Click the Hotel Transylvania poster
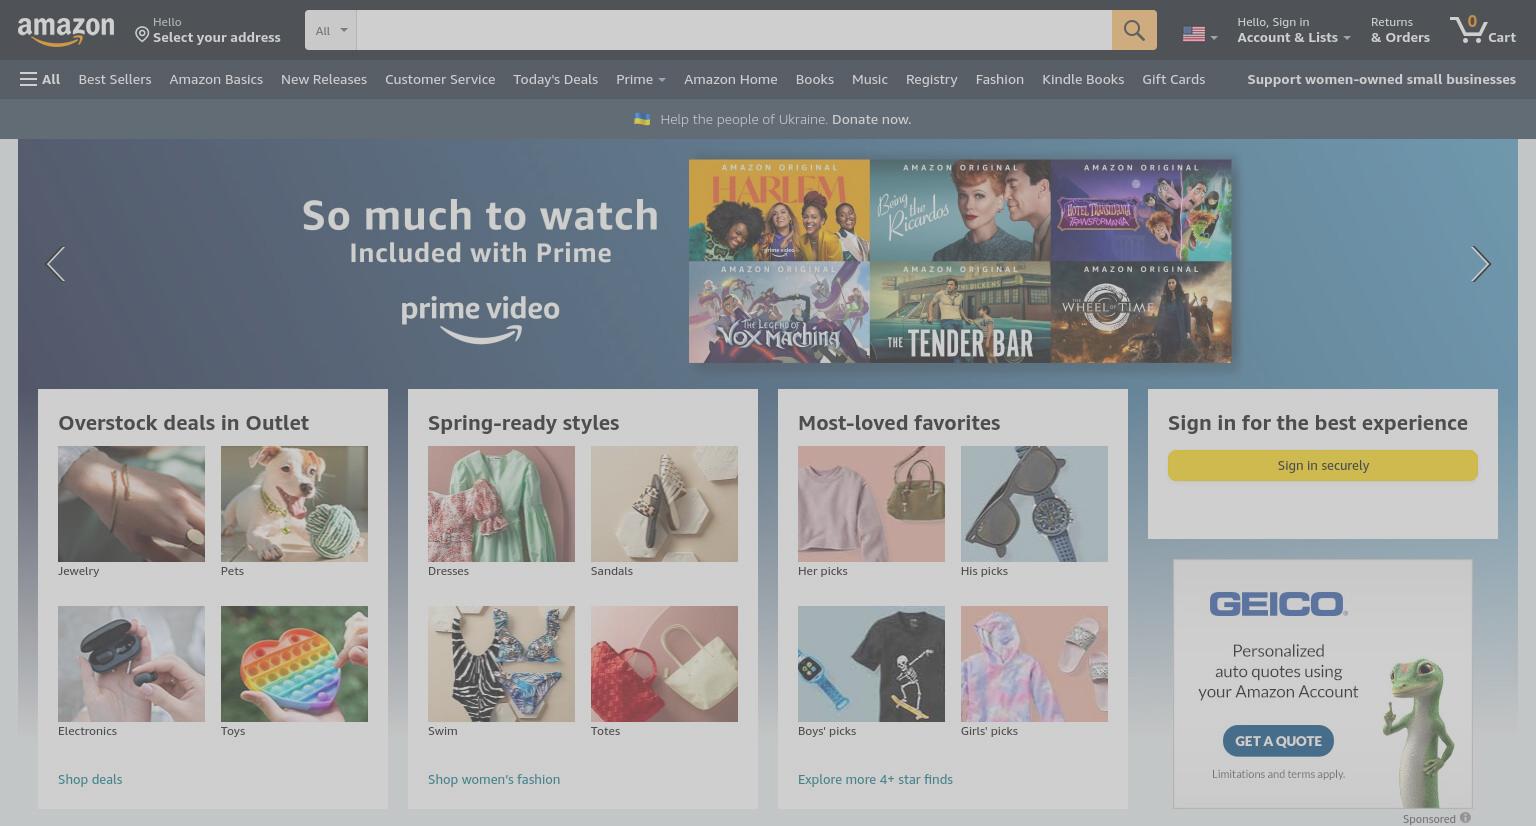The width and height of the screenshot is (1536, 826). 1141,210
